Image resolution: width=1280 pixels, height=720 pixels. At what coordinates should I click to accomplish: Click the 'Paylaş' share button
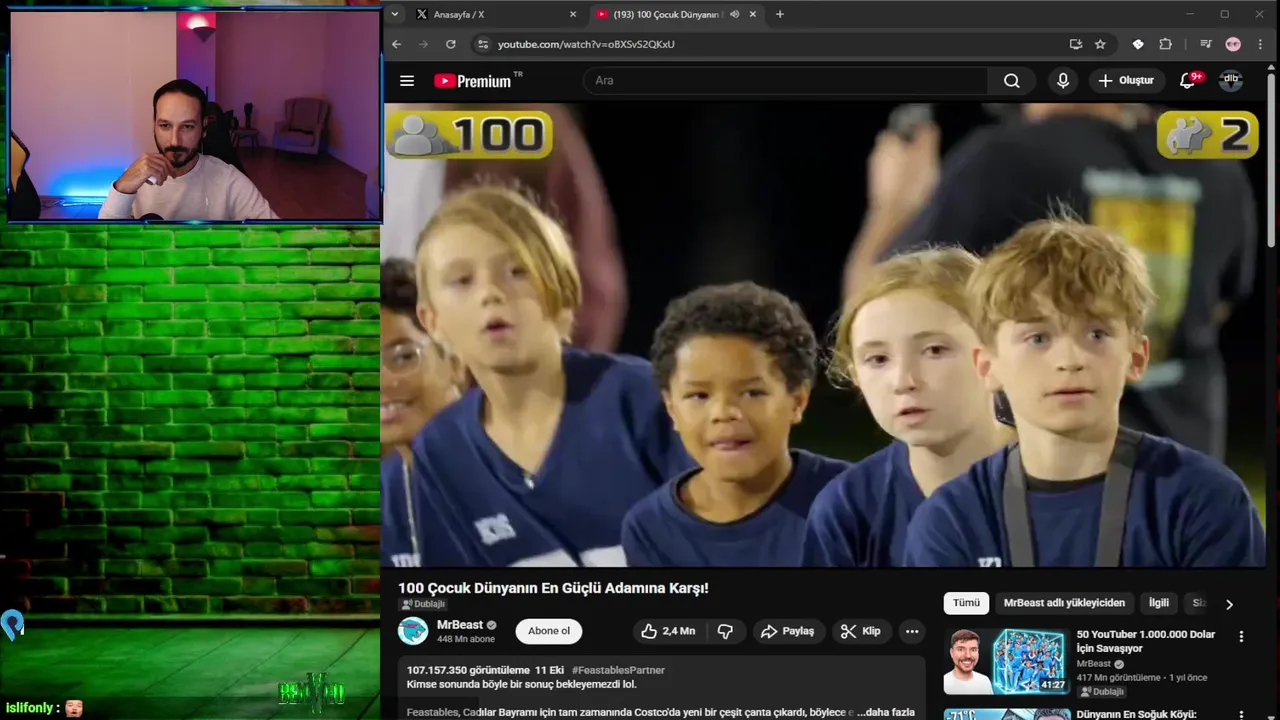(x=788, y=631)
